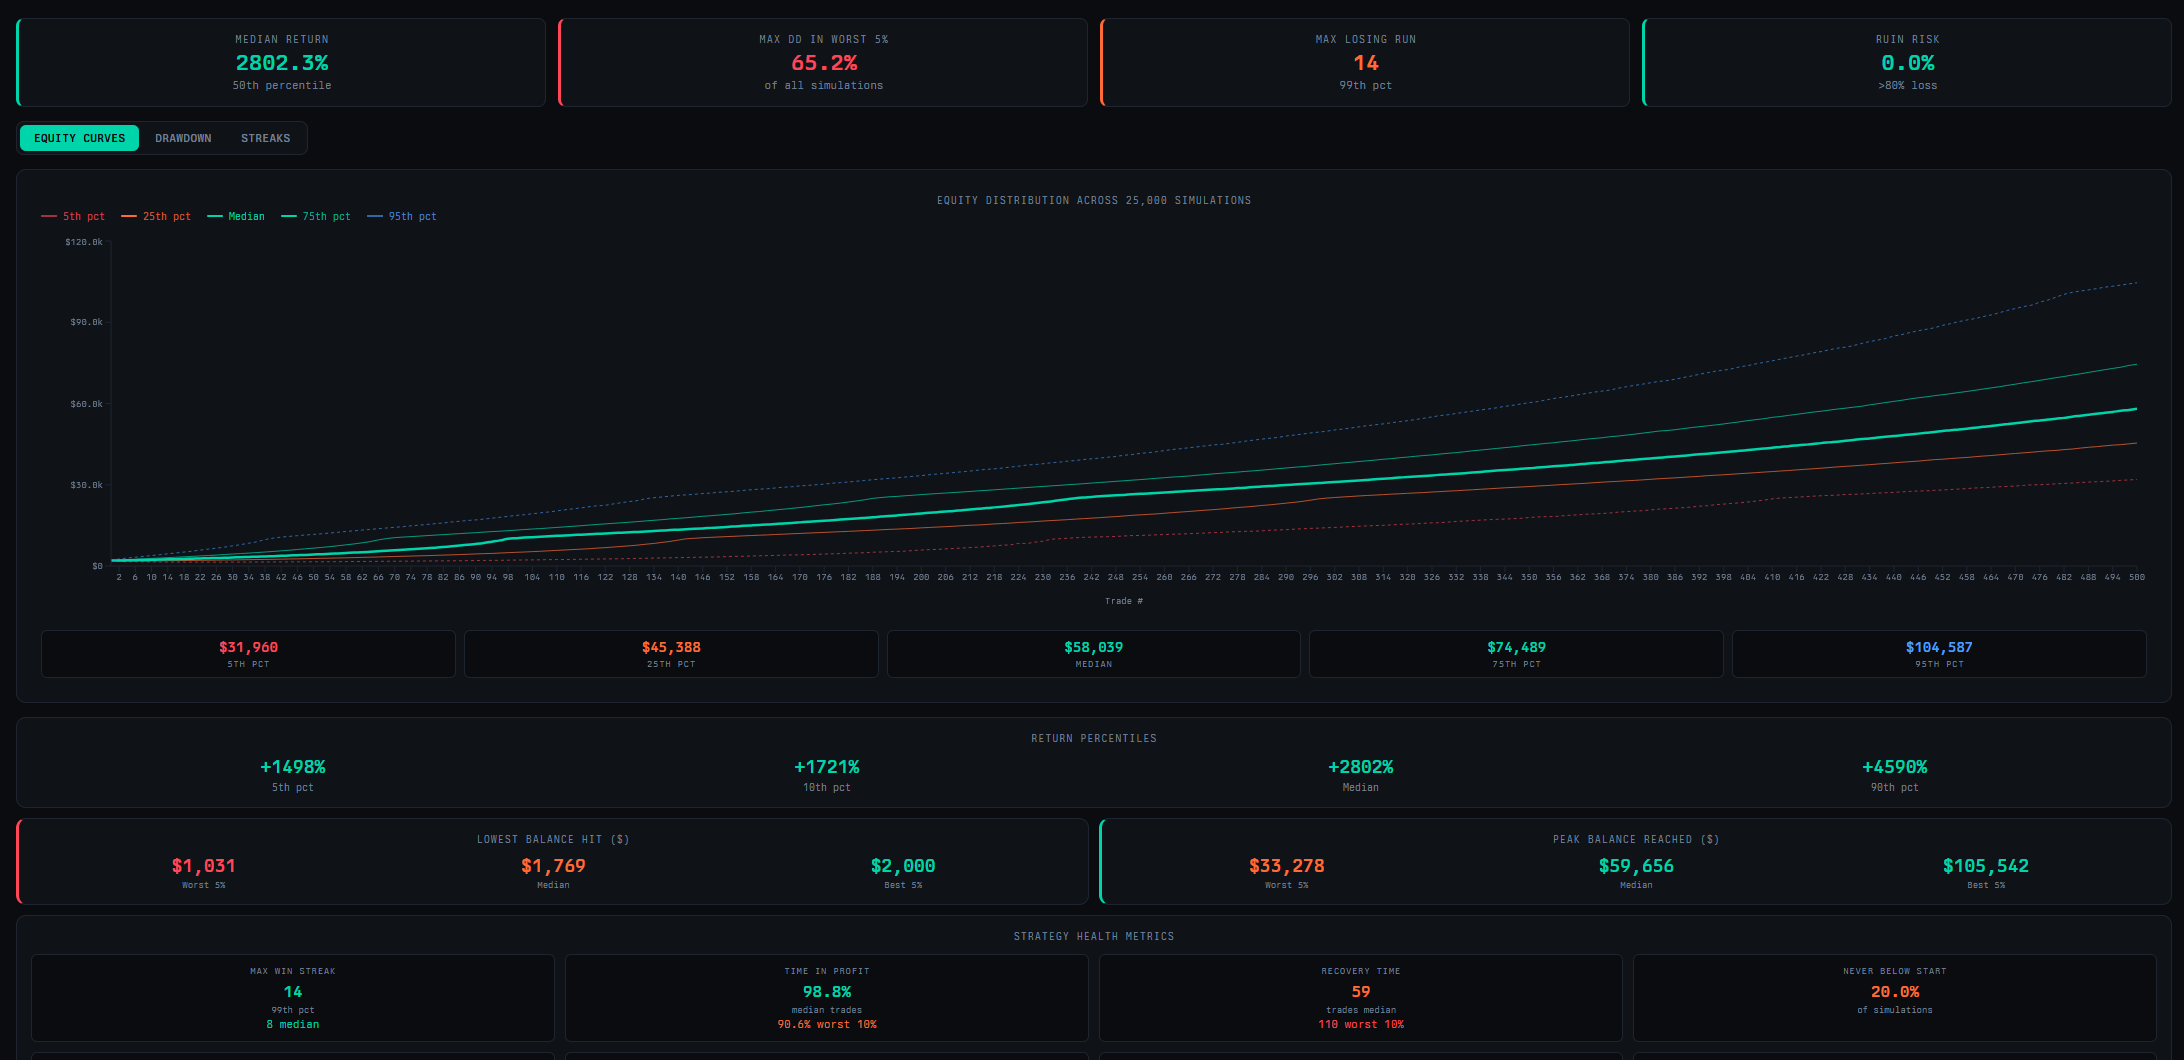Toggle the 25th pct legend entry
Image resolution: width=2184 pixels, height=1060 pixels.
click(x=157, y=216)
